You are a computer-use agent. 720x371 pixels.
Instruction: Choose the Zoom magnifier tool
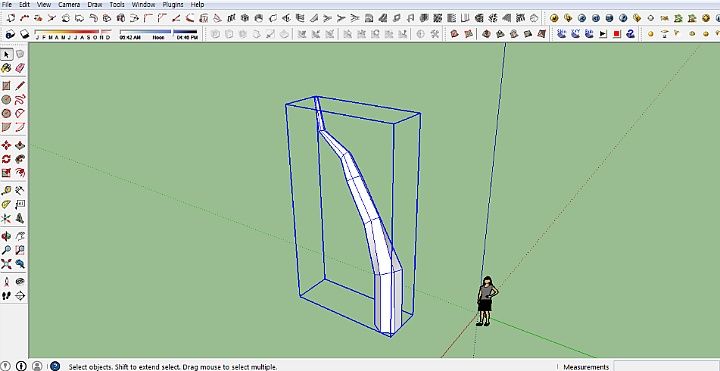click(6, 250)
